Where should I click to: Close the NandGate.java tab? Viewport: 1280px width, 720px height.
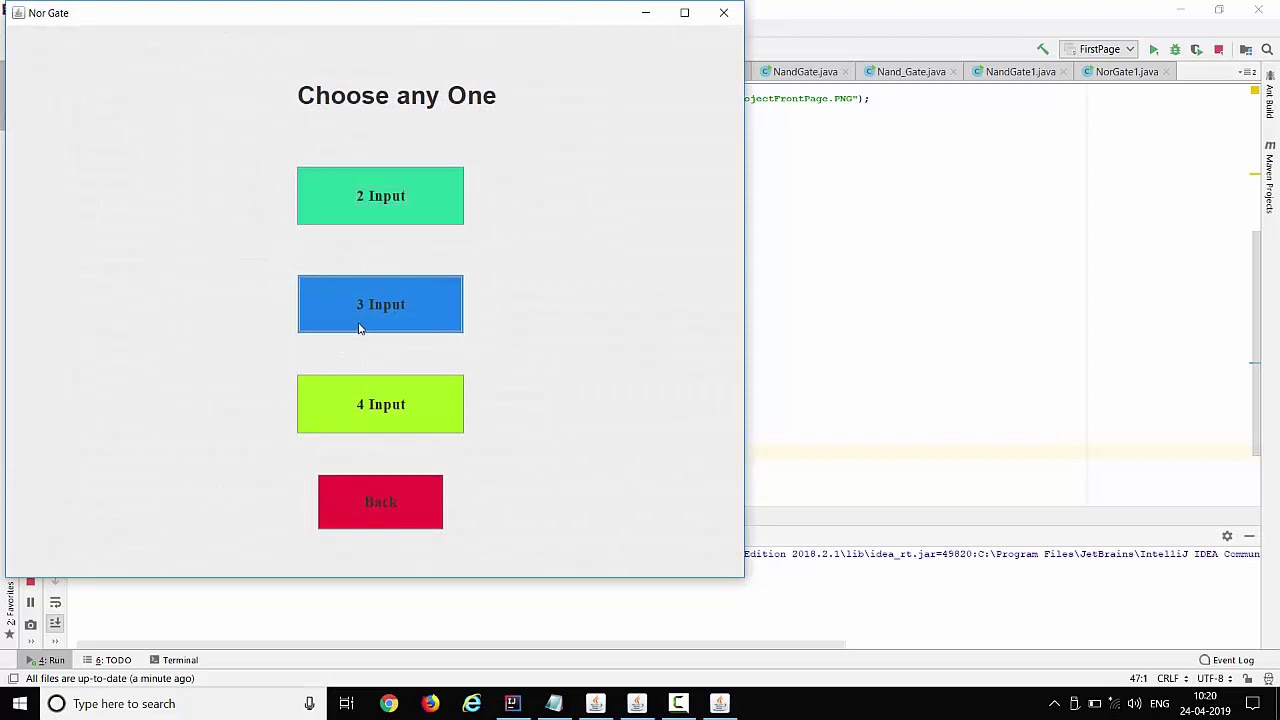pos(847,72)
